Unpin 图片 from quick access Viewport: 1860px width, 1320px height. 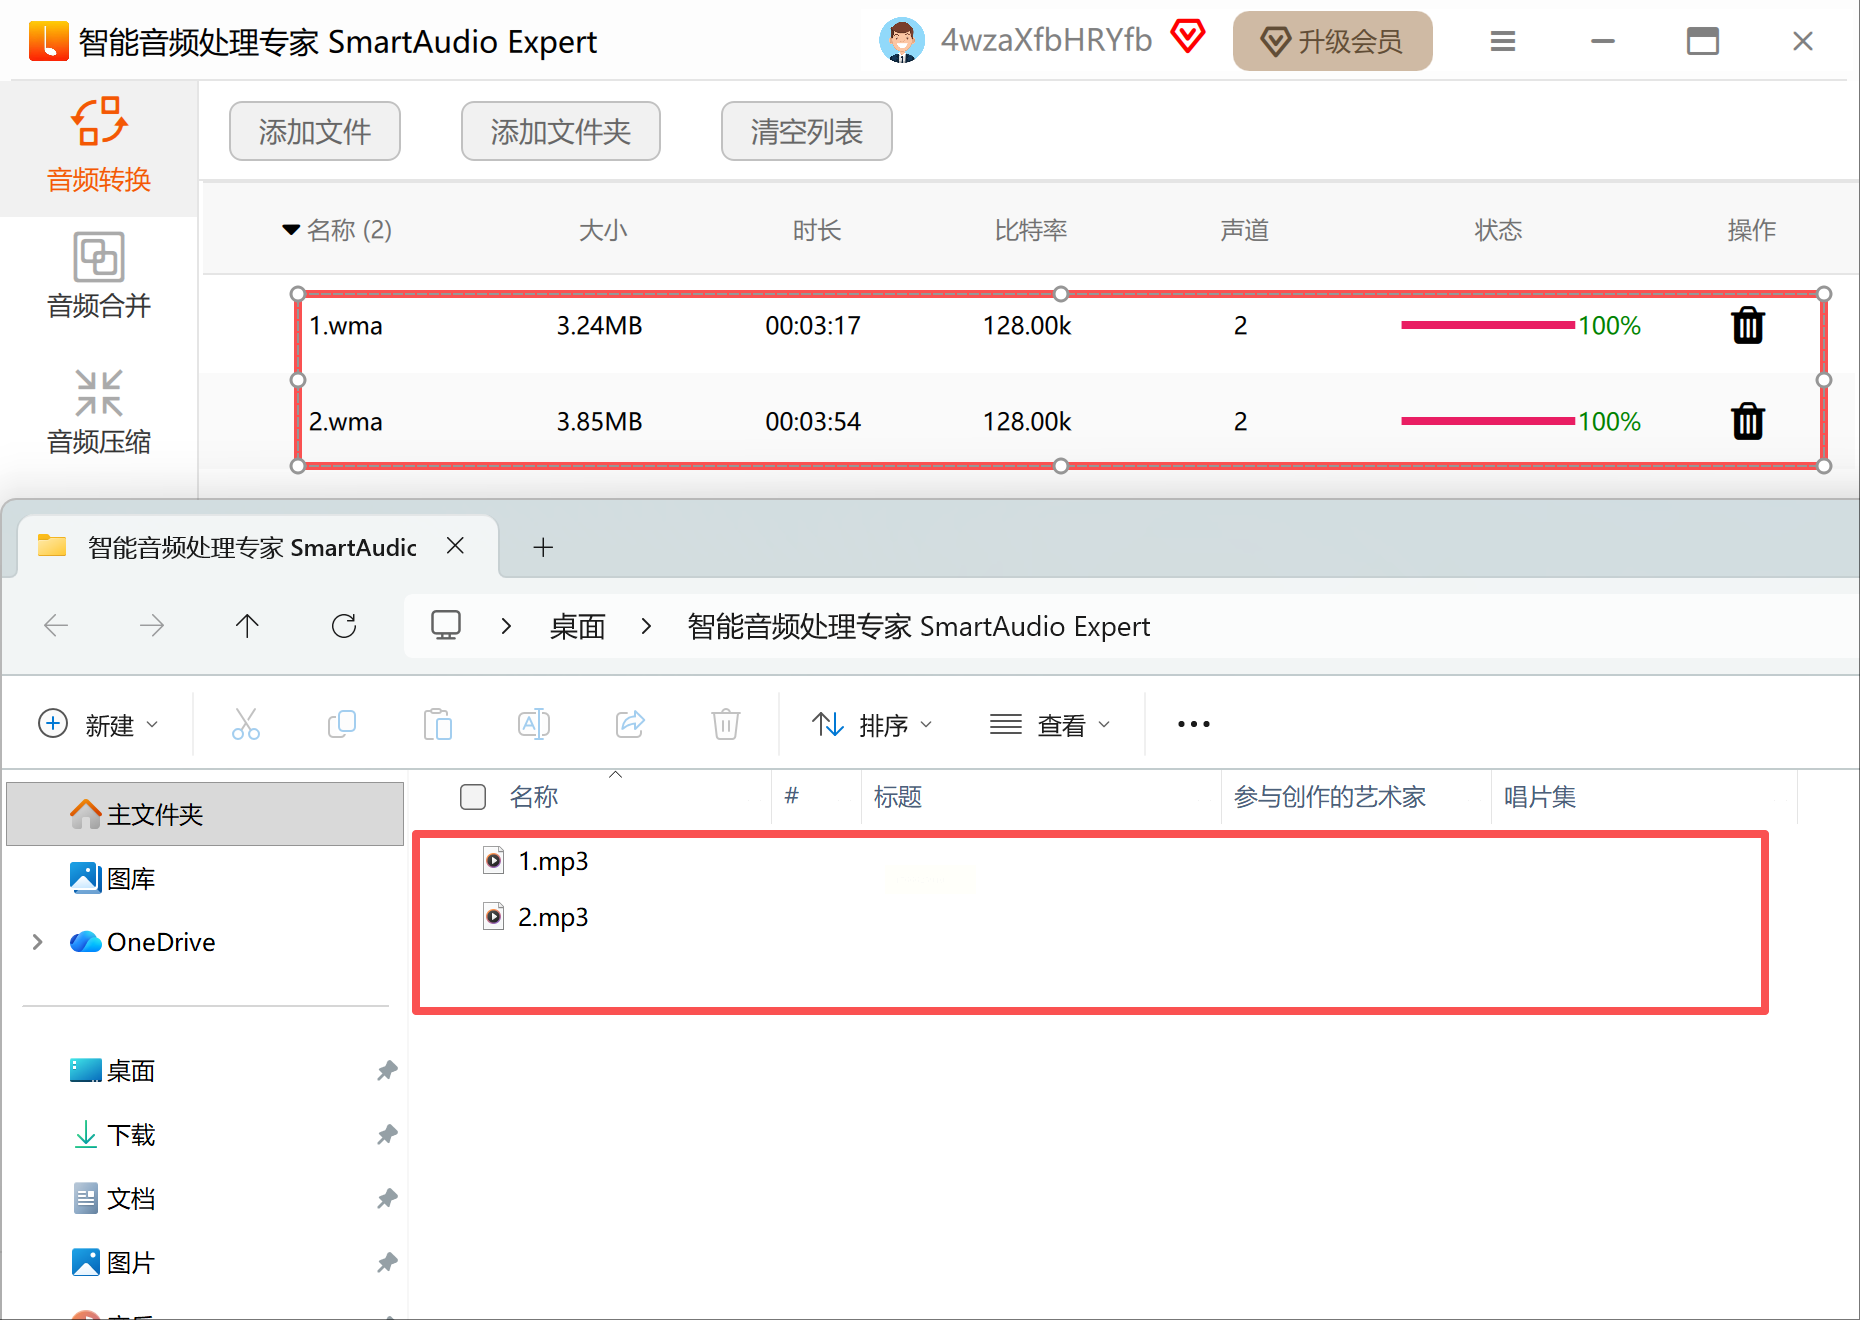point(387,1263)
